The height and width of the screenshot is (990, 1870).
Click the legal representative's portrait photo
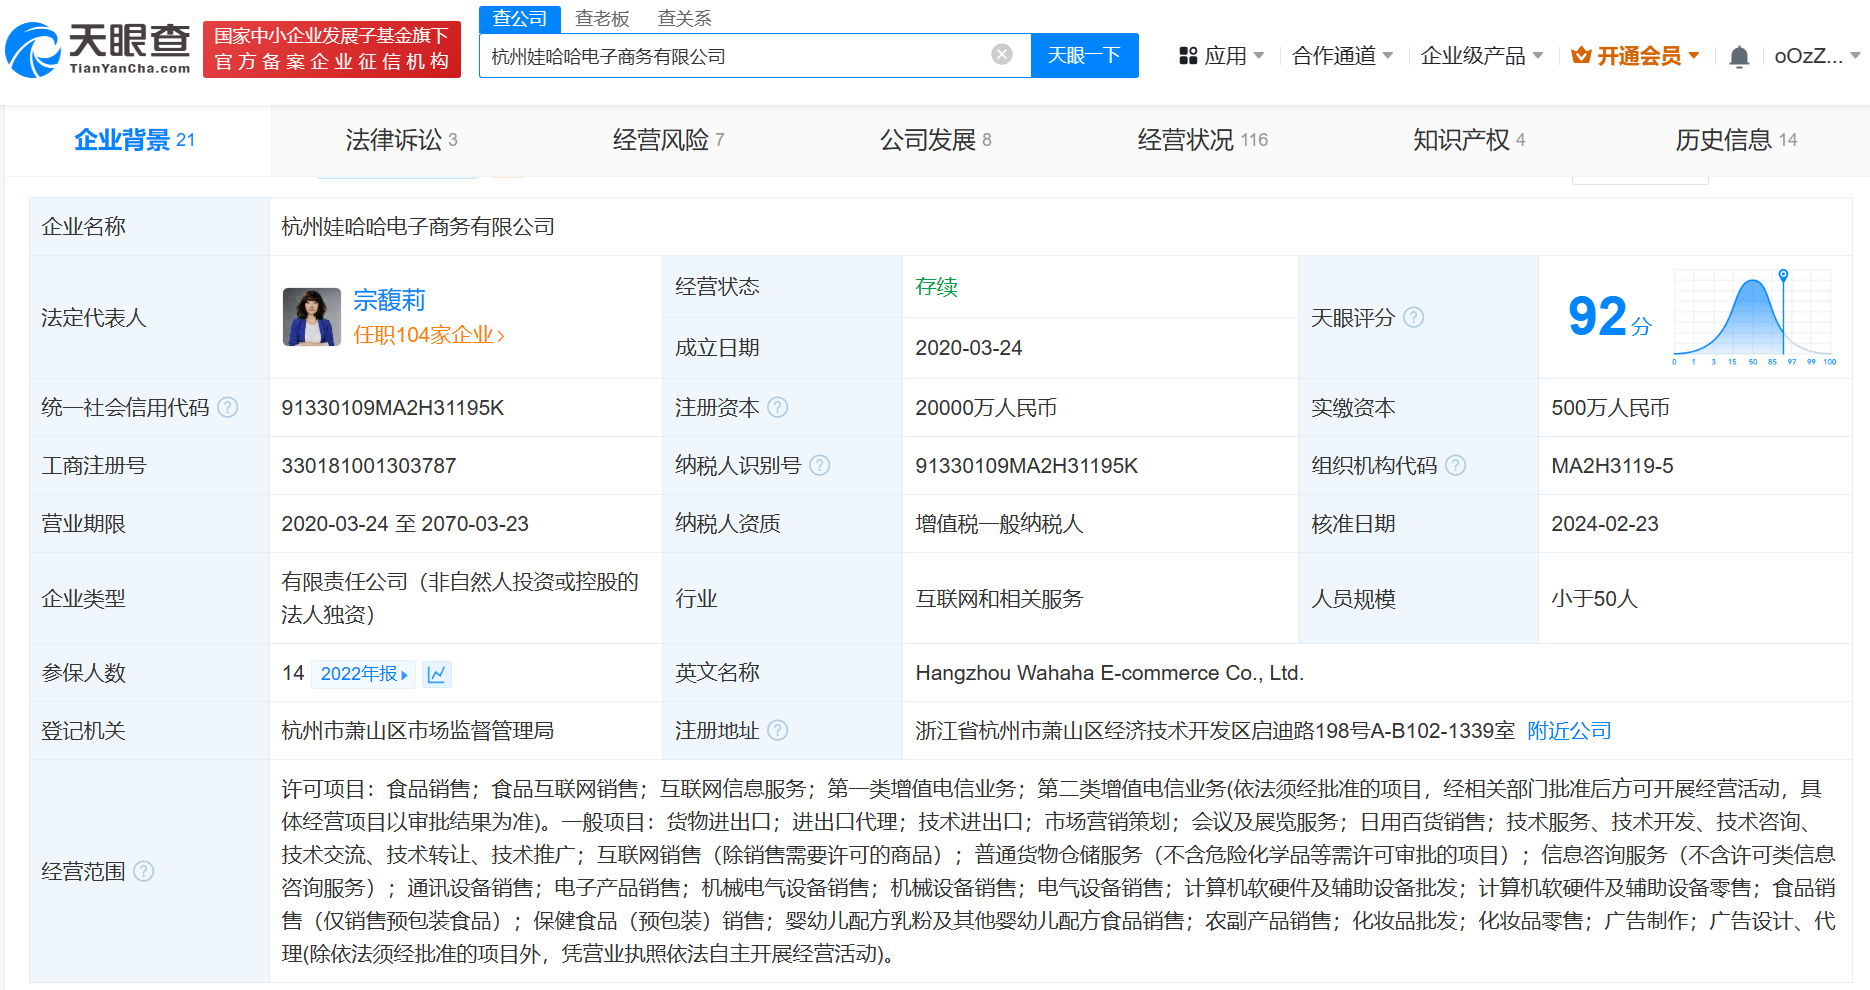click(x=312, y=317)
